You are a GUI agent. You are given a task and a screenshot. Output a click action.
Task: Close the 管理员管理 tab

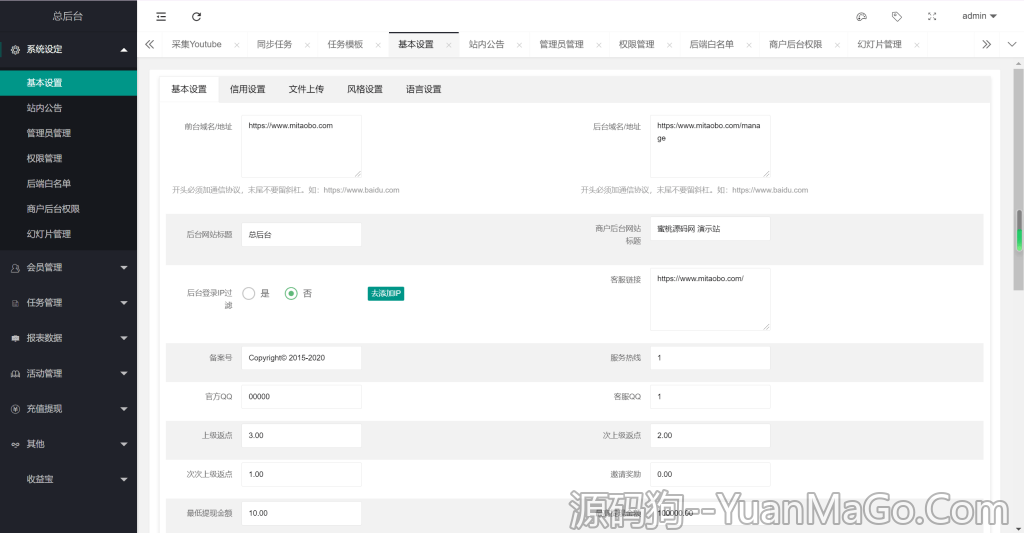598,45
